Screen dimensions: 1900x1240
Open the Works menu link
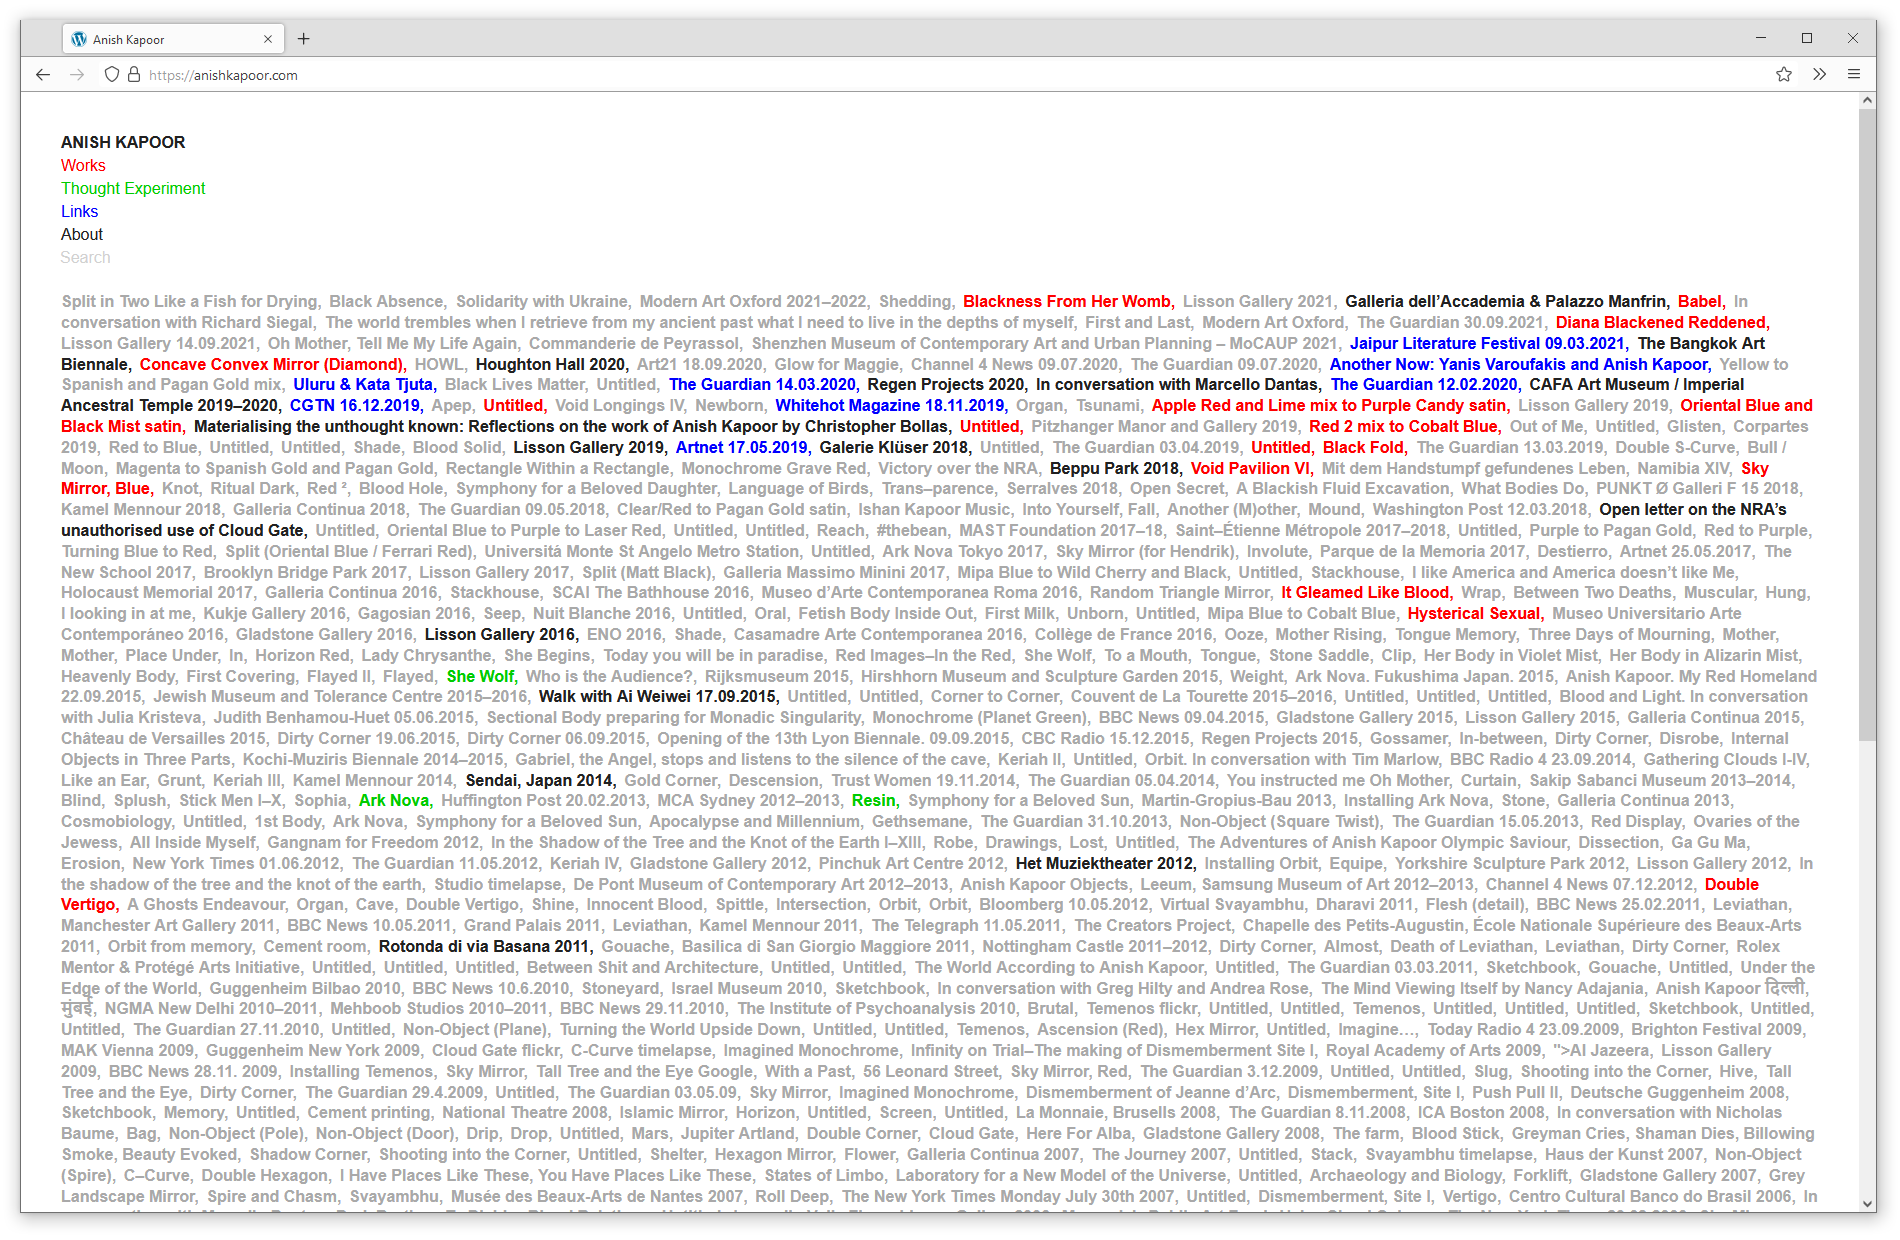(x=83, y=165)
